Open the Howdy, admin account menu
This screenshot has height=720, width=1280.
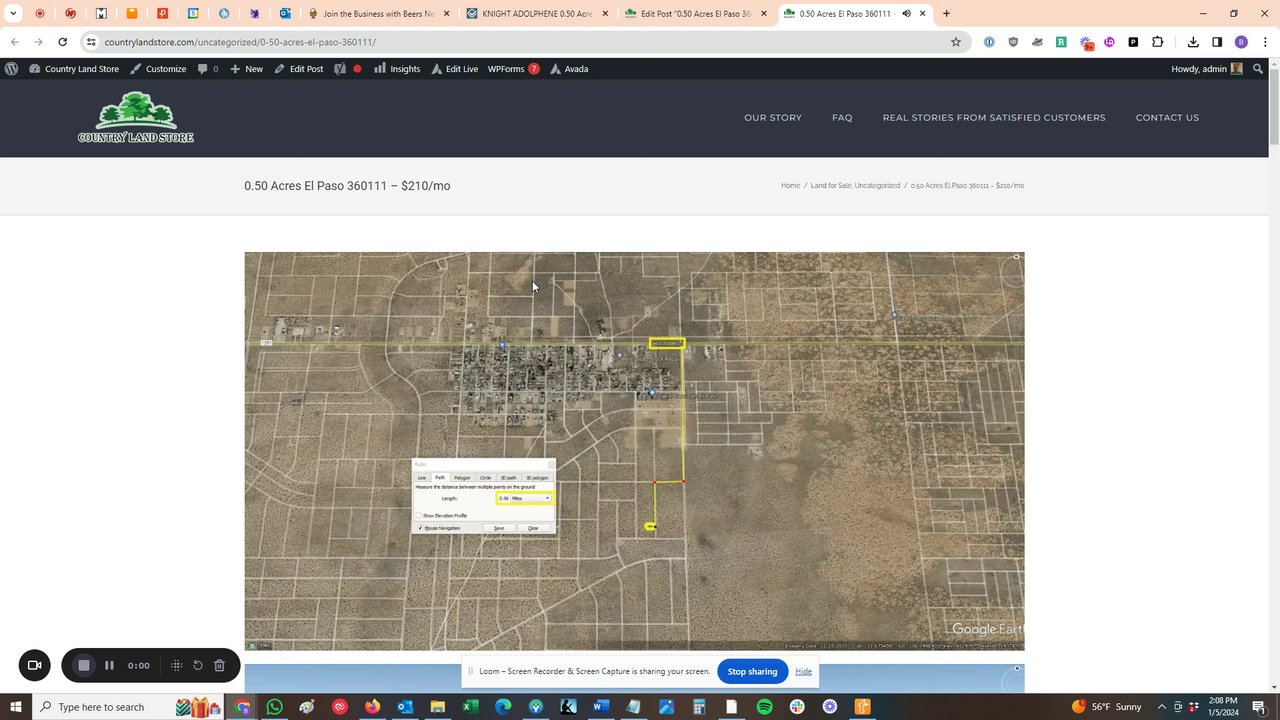click(1206, 69)
